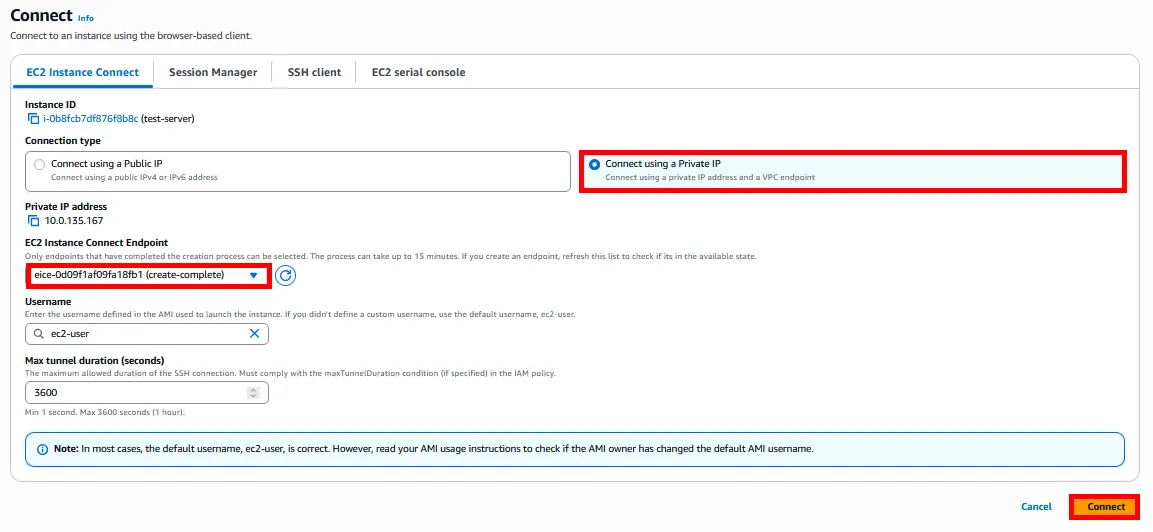
Task: Open the EC2 Instance Connect Endpoint dropdown
Action: tap(148, 275)
